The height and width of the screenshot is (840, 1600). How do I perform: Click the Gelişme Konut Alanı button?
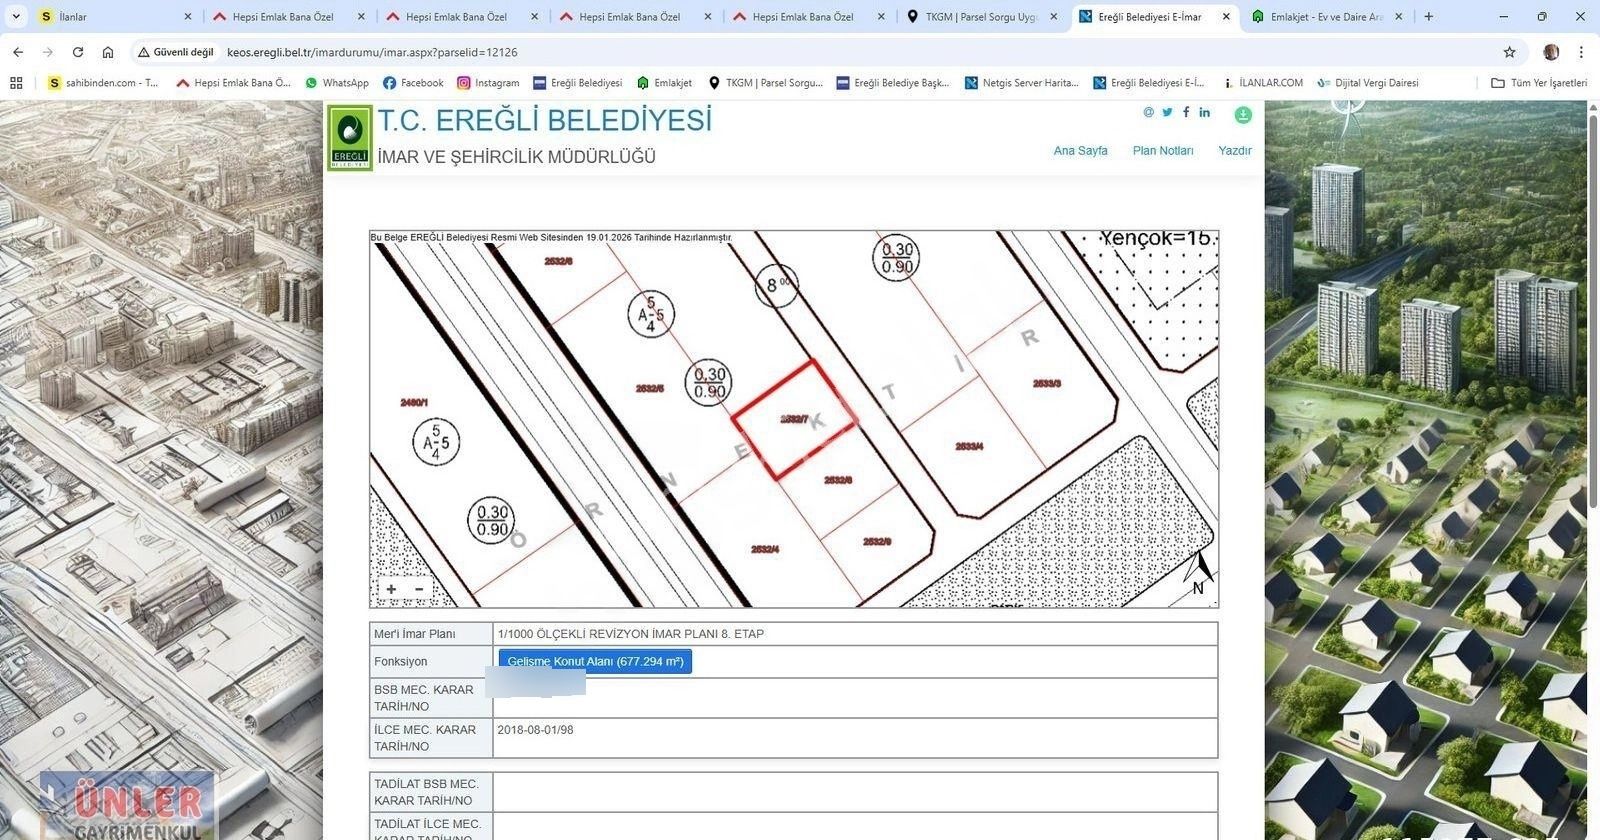pos(595,661)
